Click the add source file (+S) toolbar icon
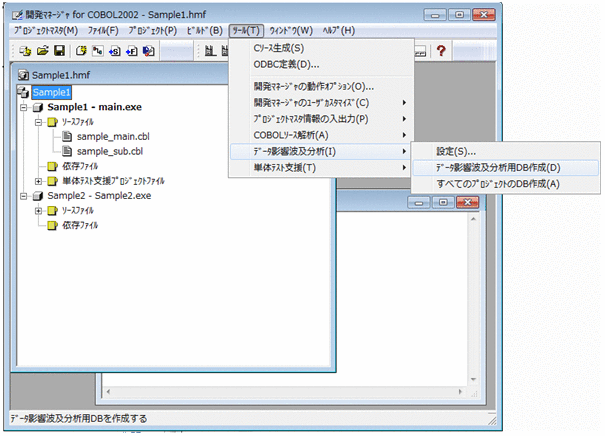 pyautogui.click(x=115, y=51)
